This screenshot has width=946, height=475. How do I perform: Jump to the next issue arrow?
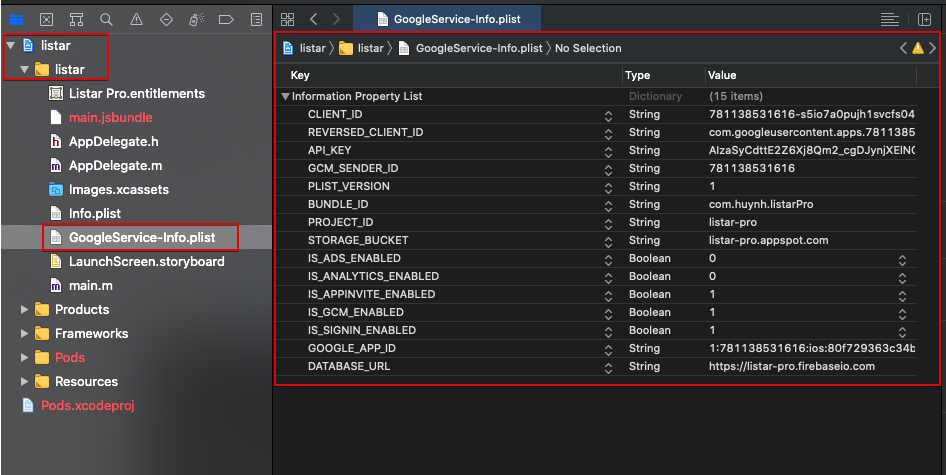(x=932, y=48)
